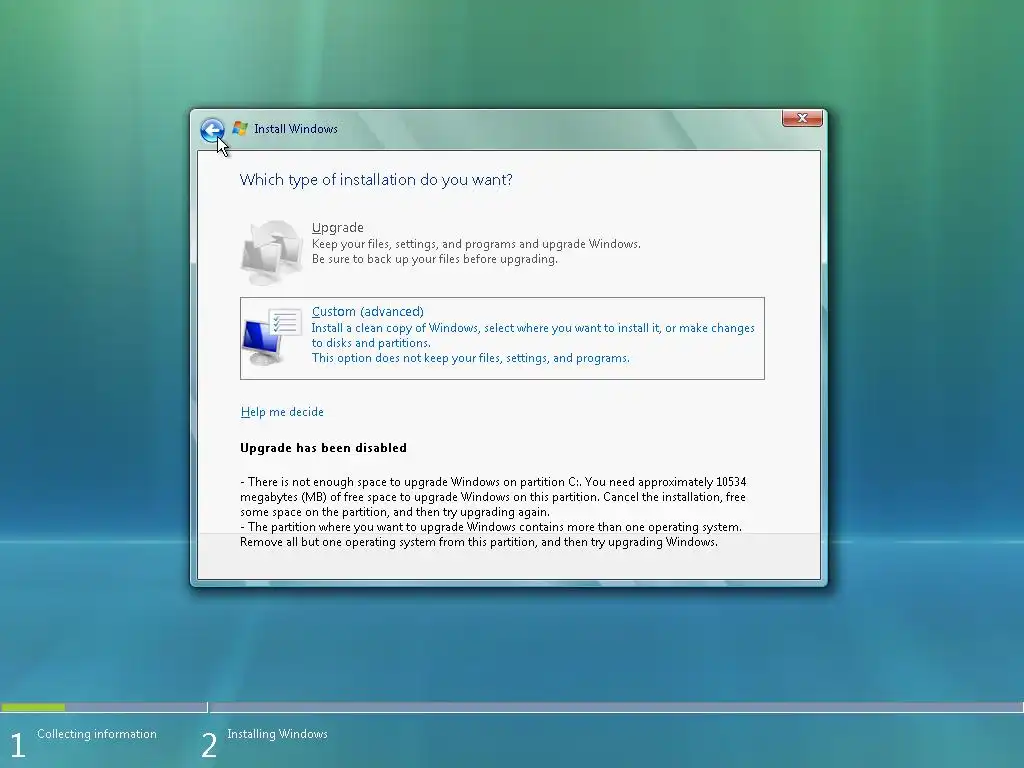The height and width of the screenshot is (768, 1024).
Task: Click the Windows flag logo in the title bar
Action: [x=240, y=129]
